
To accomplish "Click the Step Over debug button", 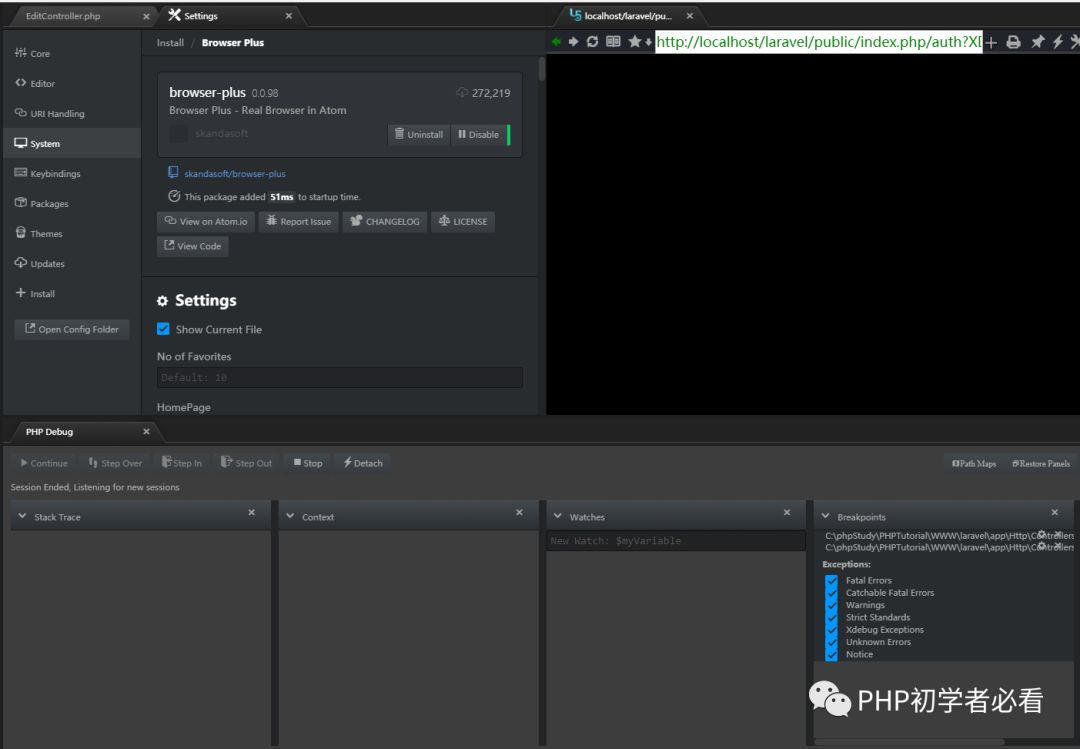I will (115, 463).
